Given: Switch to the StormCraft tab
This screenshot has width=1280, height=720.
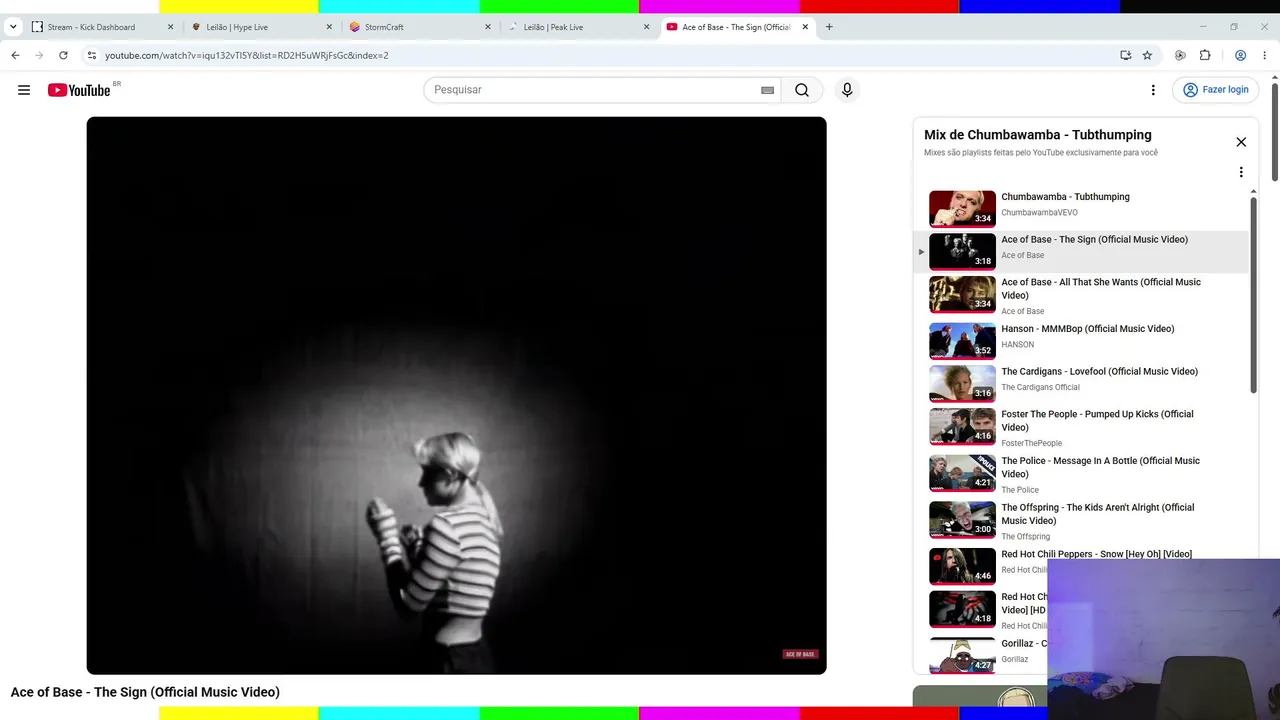Looking at the screenshot, I should (x=419, y=27).
